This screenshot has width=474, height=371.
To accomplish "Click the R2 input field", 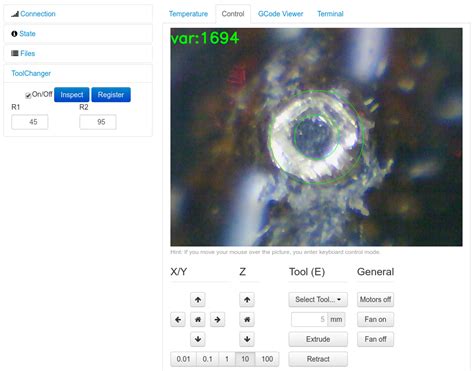I will tap(98, 122).
